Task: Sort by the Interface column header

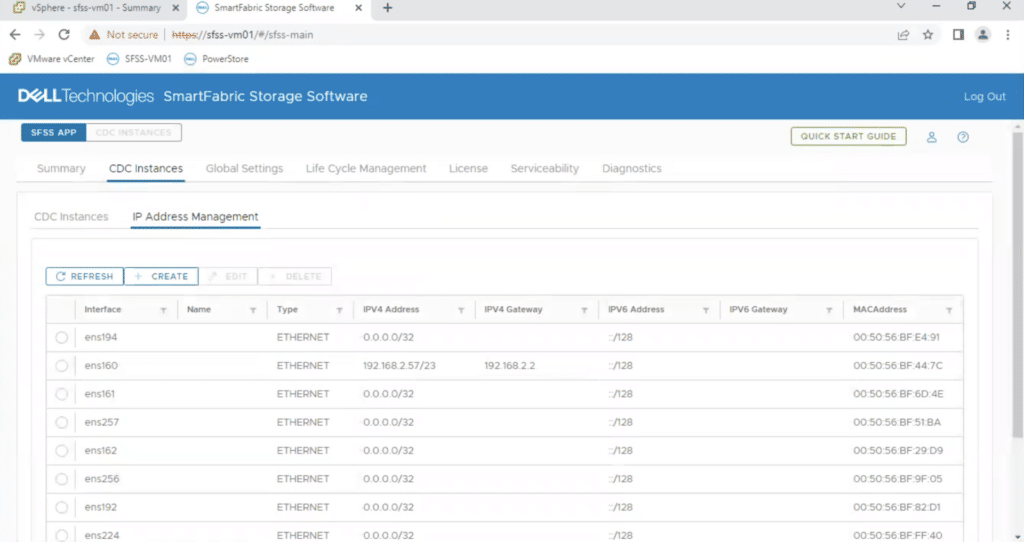Action: [x=103, y=310]
